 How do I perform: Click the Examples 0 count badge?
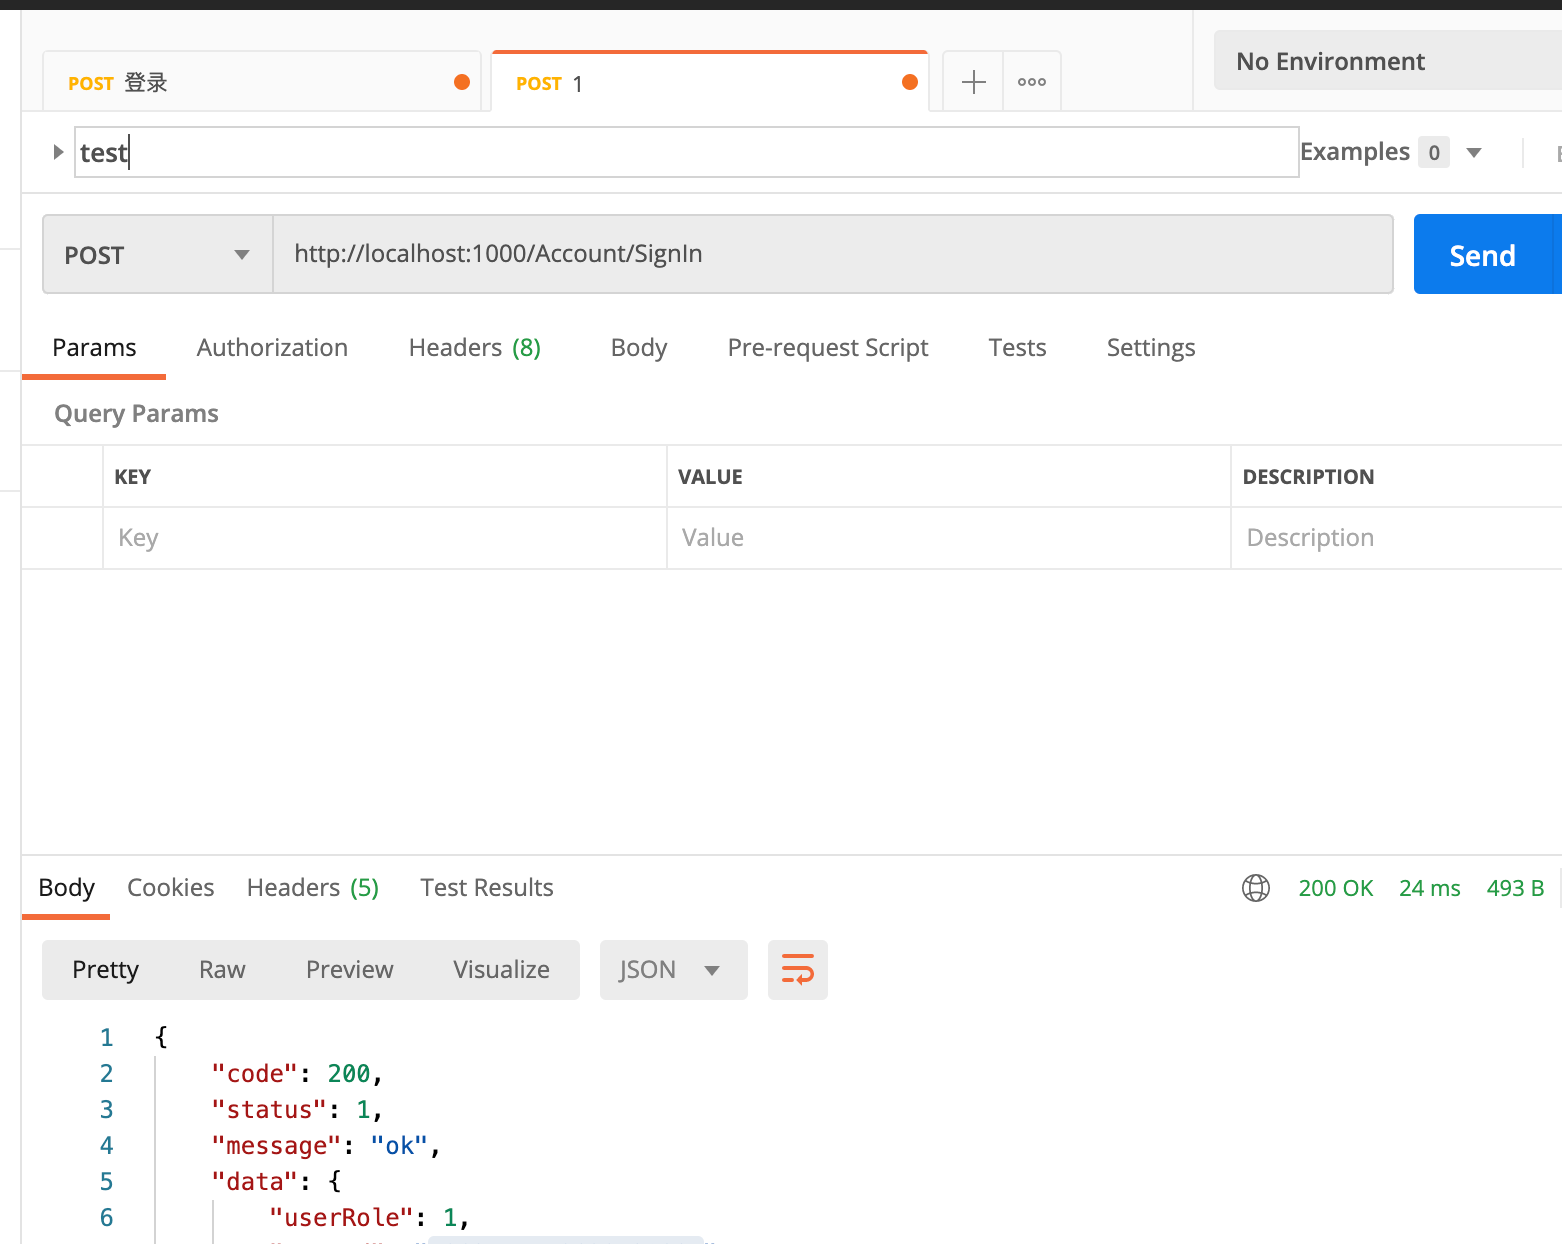coord(1434,152)
